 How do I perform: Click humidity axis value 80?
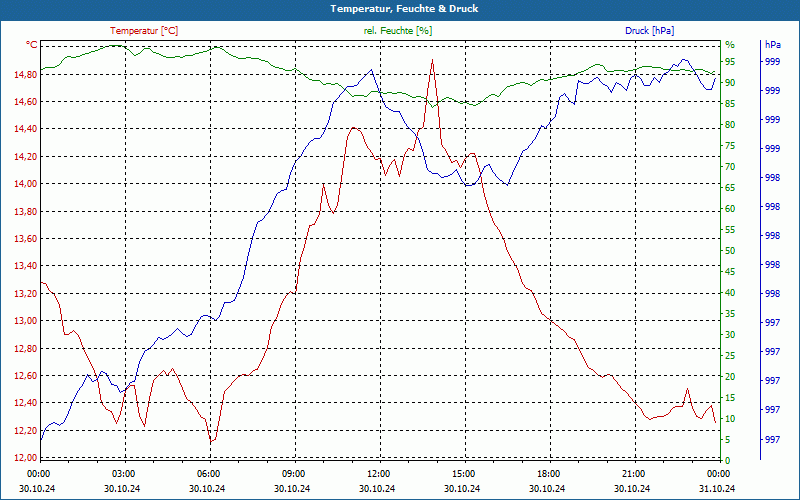730,124
